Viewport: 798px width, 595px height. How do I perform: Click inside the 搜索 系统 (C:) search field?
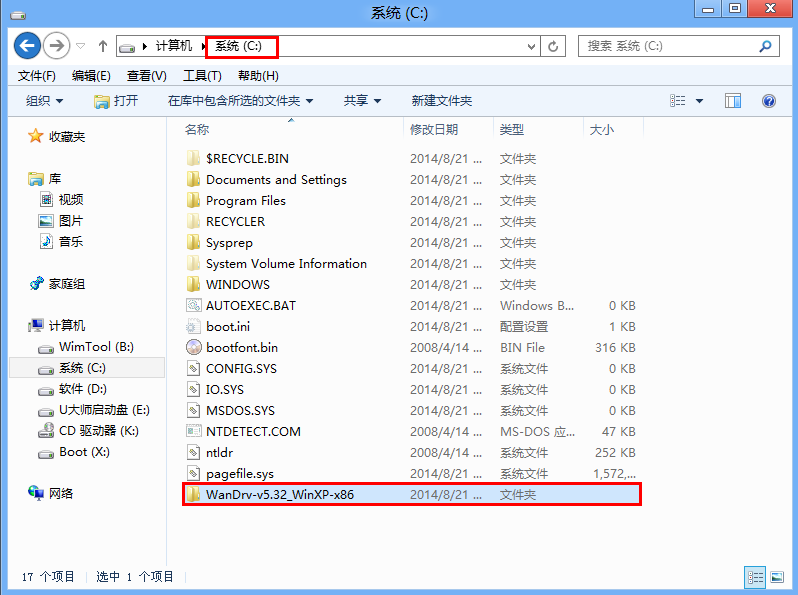665,46
